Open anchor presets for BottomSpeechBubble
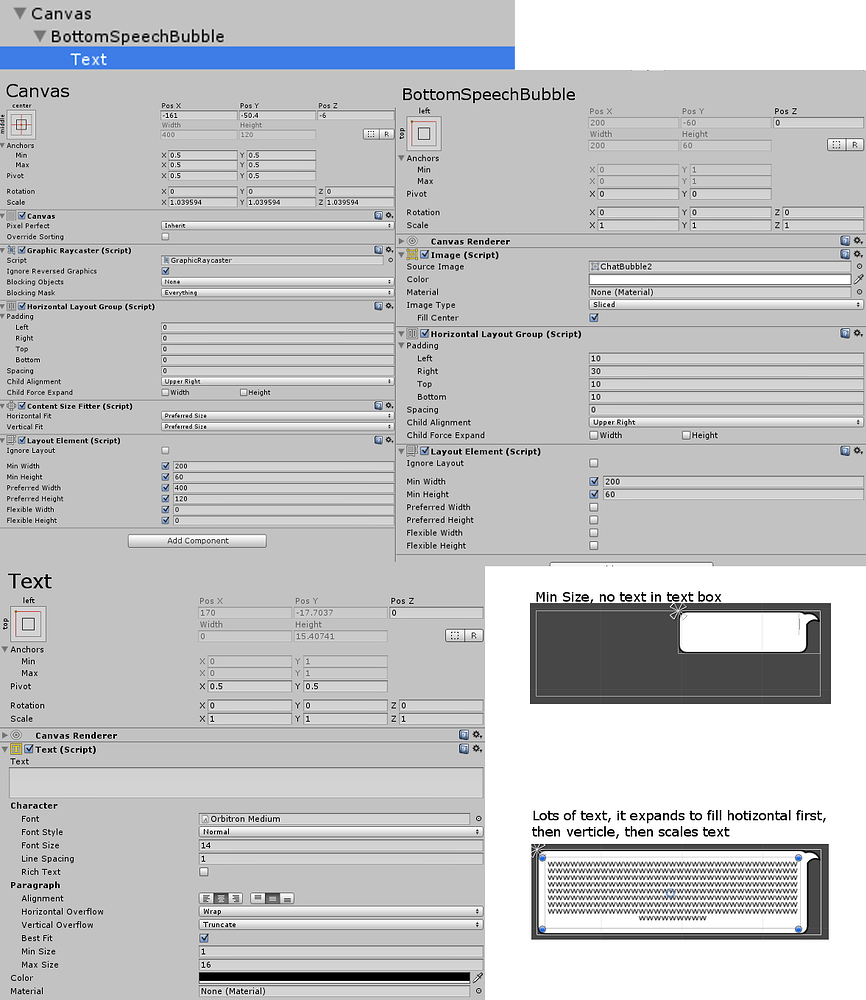866x1000 pixels. tap(424, 133)
